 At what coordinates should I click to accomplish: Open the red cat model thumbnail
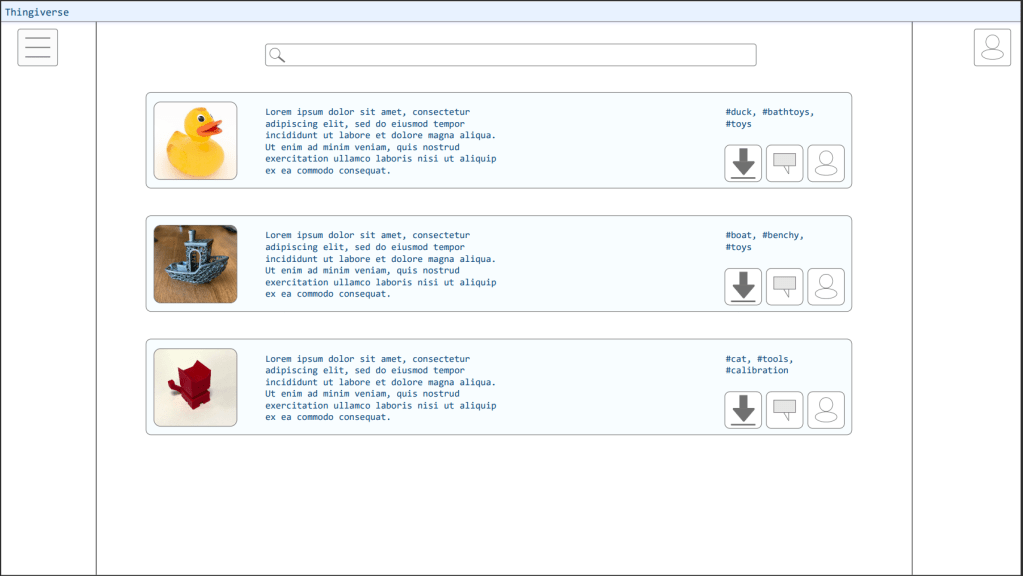[195, 387]
